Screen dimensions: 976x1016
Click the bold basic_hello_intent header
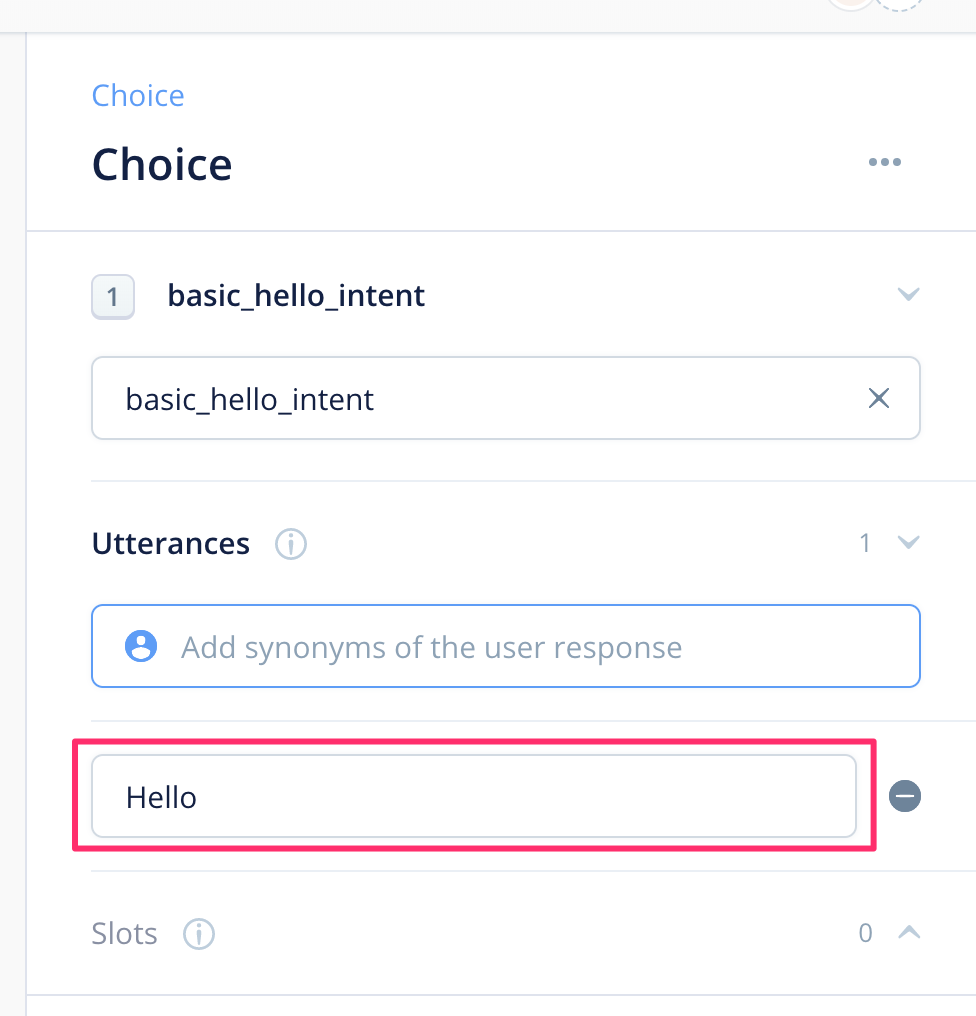point(296,296)
